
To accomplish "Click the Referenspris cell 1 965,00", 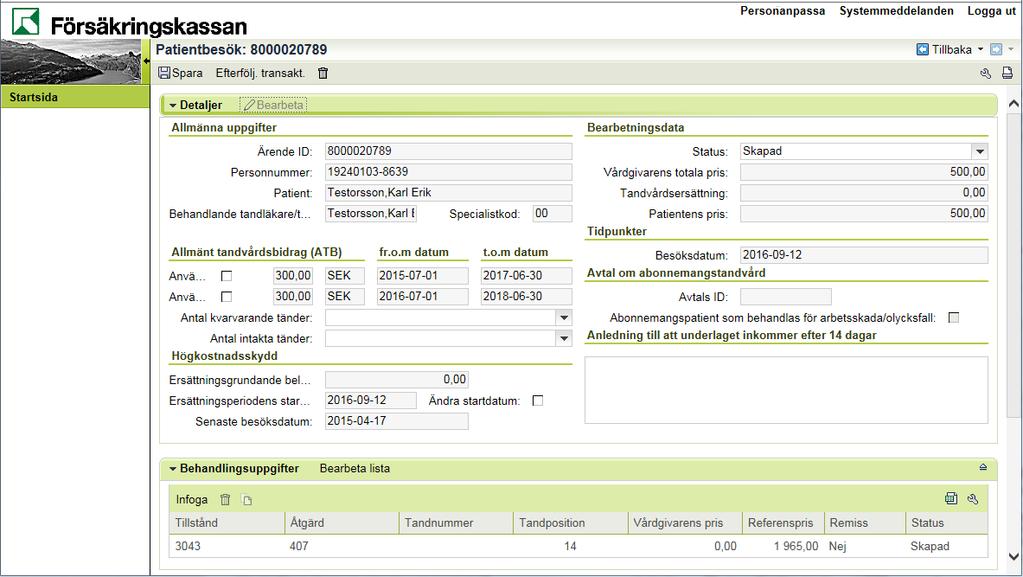I will pos(783,546).
